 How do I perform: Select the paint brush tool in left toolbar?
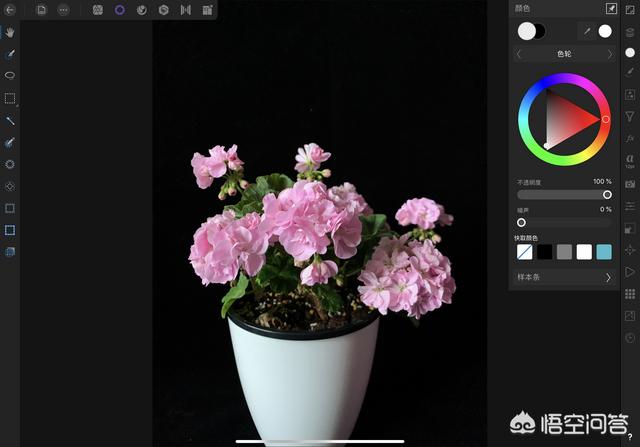(10, 54)
